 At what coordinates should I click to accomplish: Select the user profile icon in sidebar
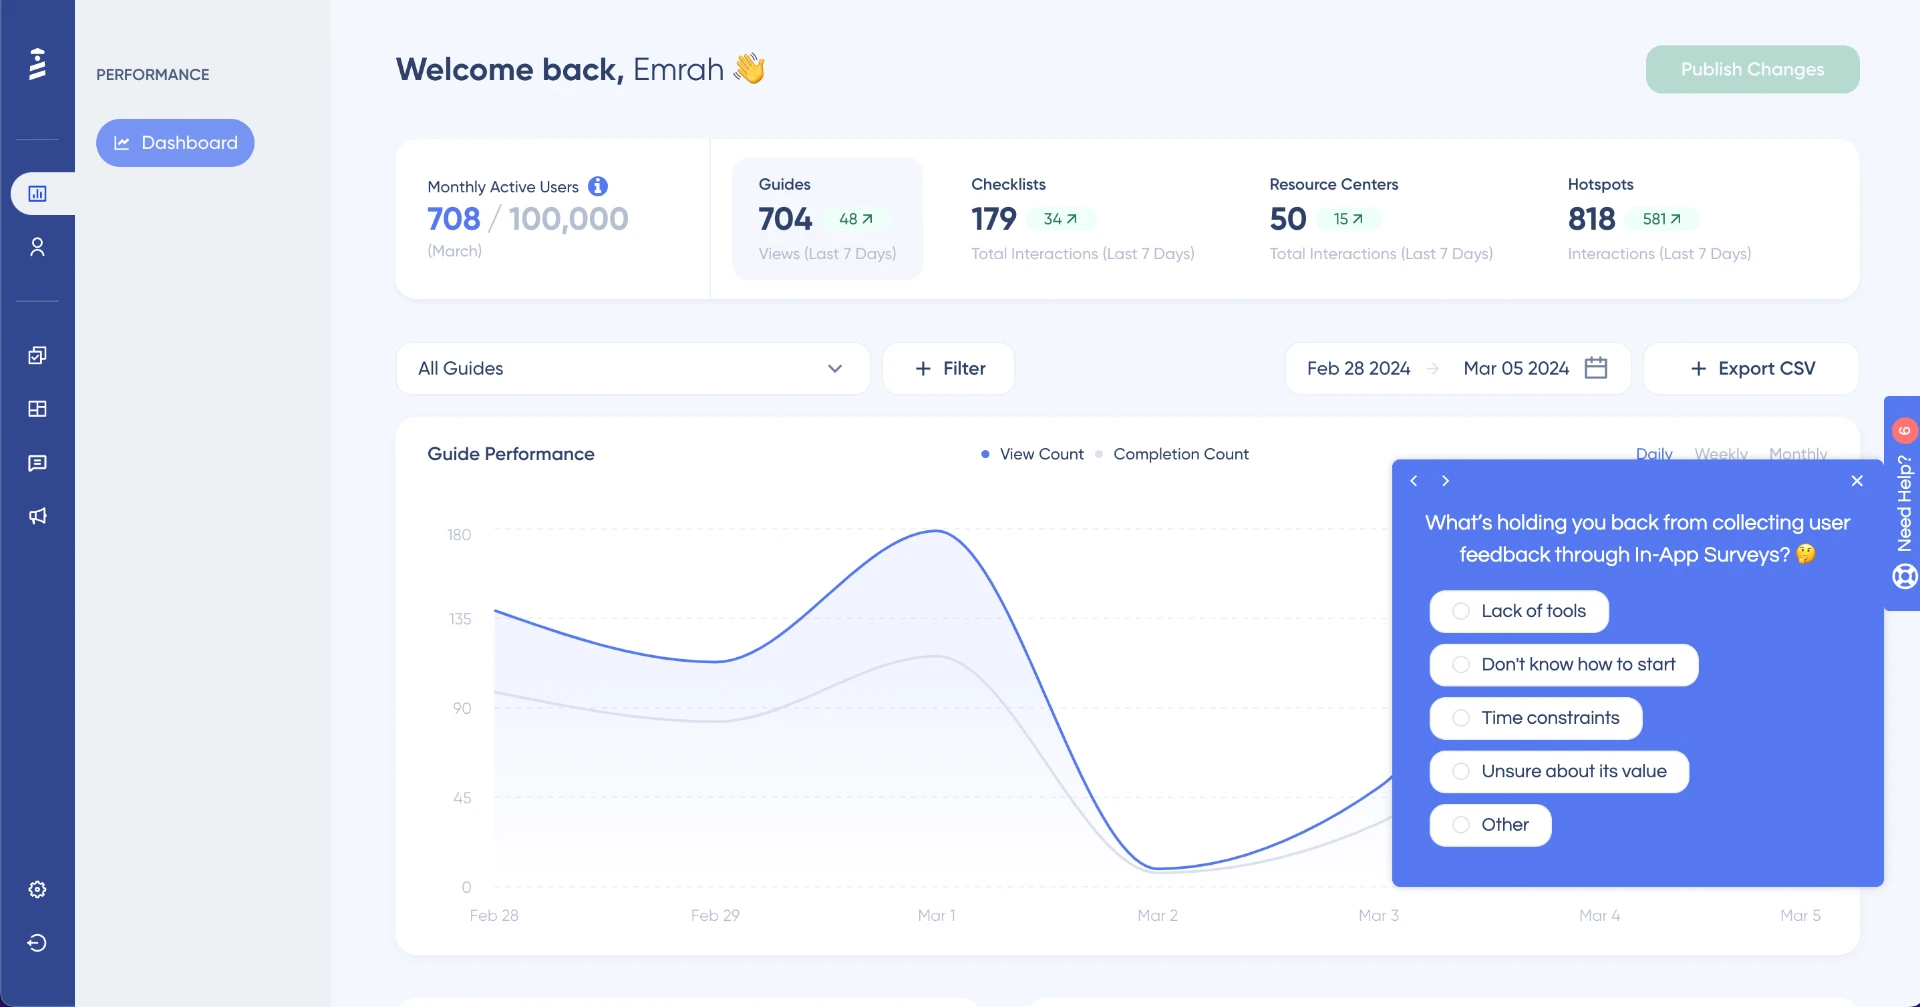(38, 247)
